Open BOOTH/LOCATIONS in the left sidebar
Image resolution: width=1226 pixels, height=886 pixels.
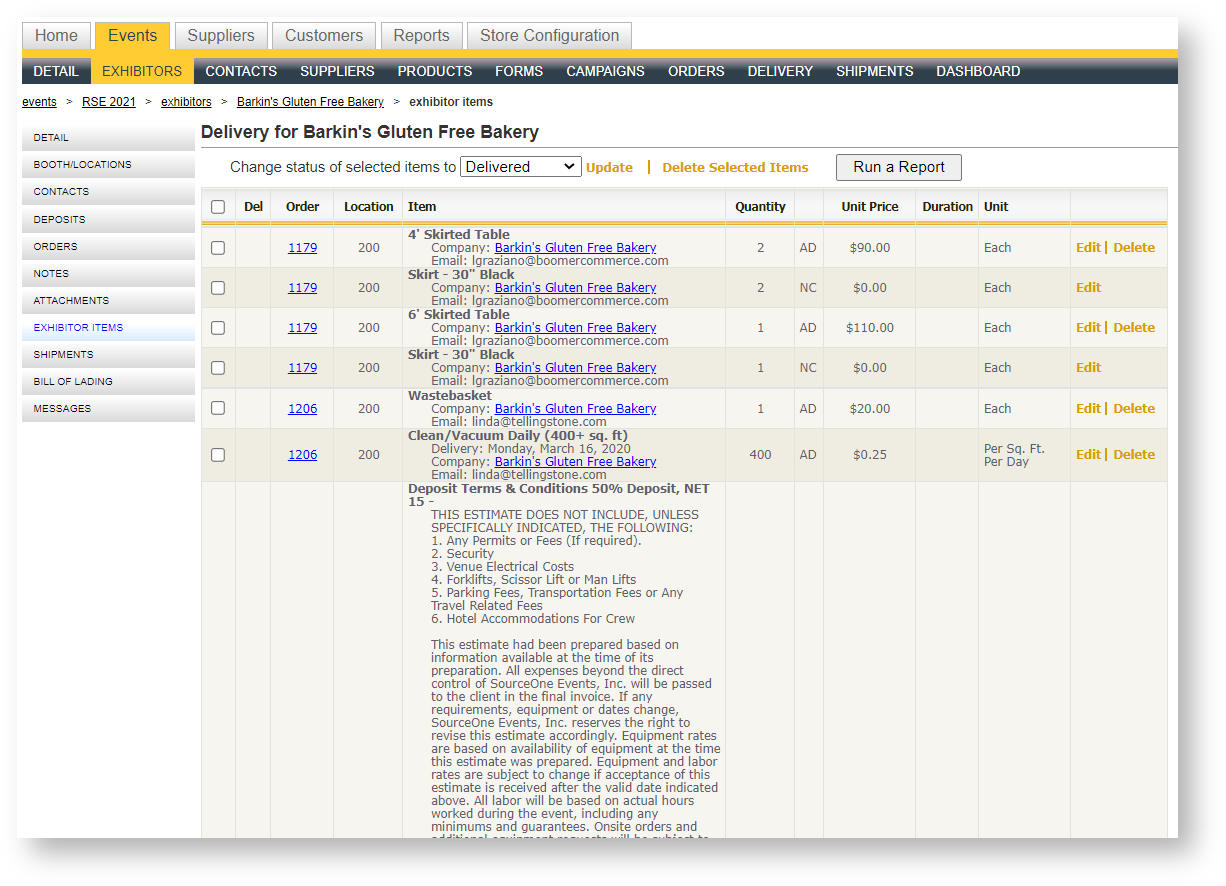[x=82, y=164]
